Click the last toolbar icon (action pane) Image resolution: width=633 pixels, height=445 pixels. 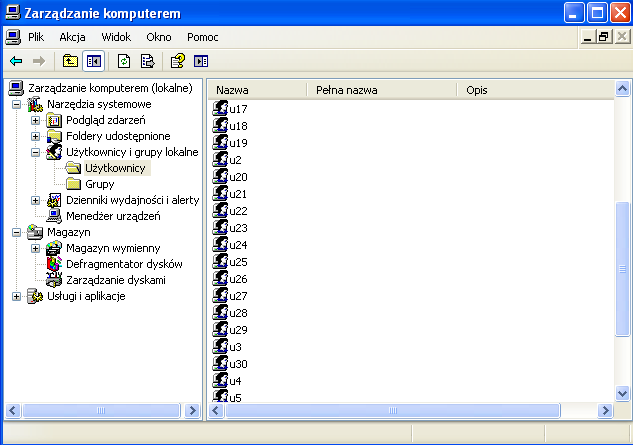point(201,61)
